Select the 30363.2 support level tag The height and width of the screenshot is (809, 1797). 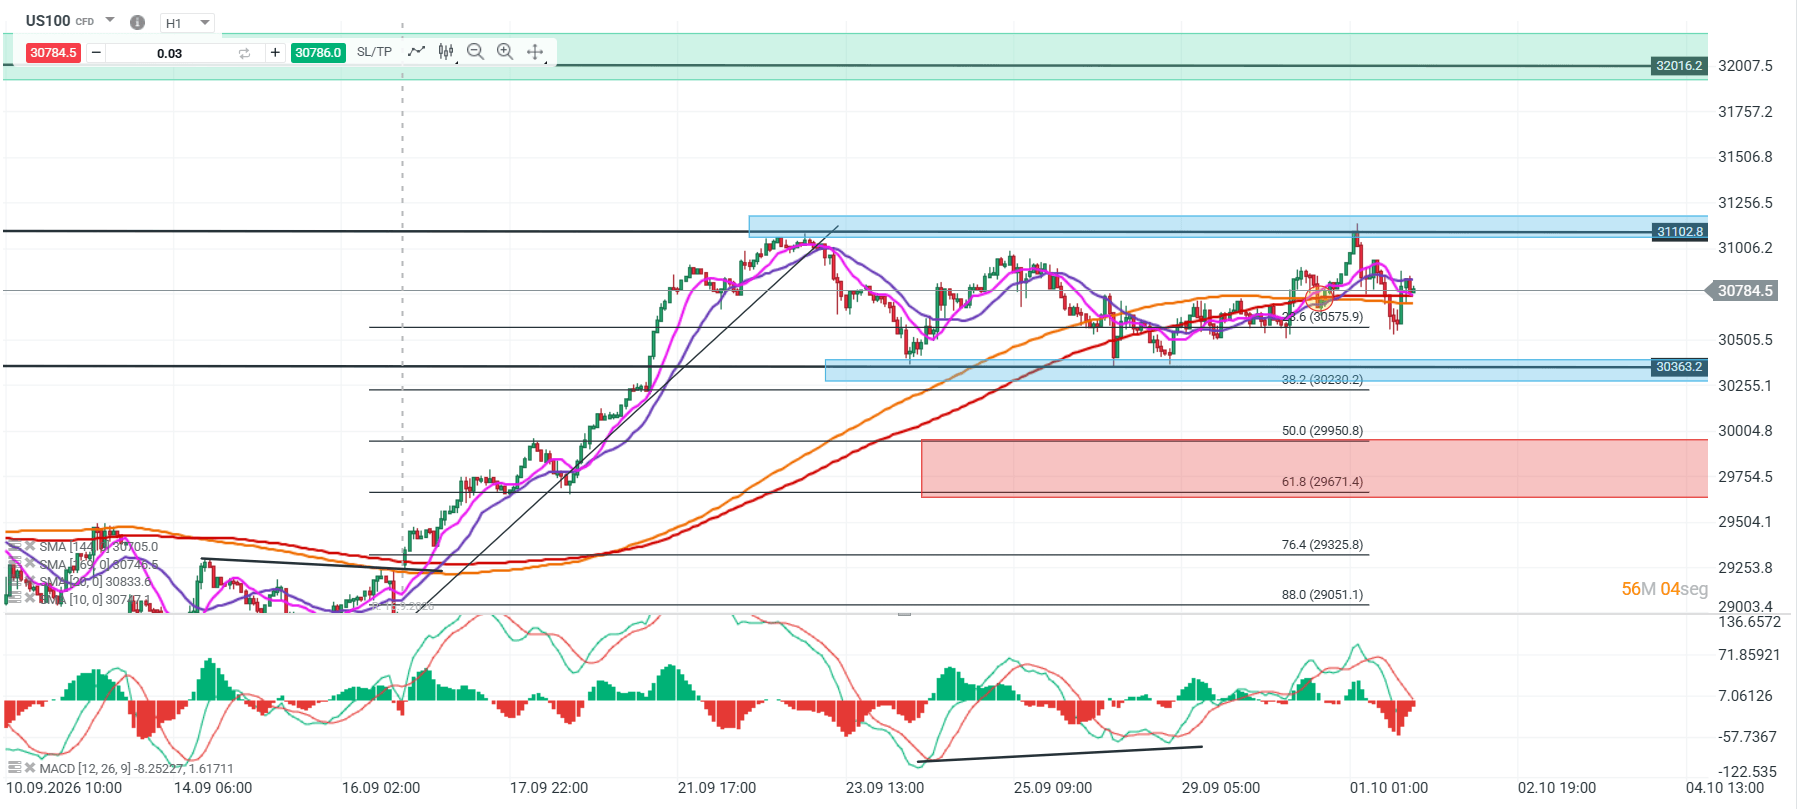[x=1679, y=367]
